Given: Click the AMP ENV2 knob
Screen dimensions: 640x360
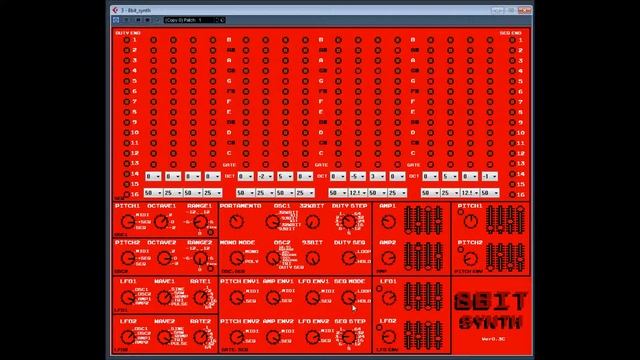Looking at the screenshot, I should (272, 337).
